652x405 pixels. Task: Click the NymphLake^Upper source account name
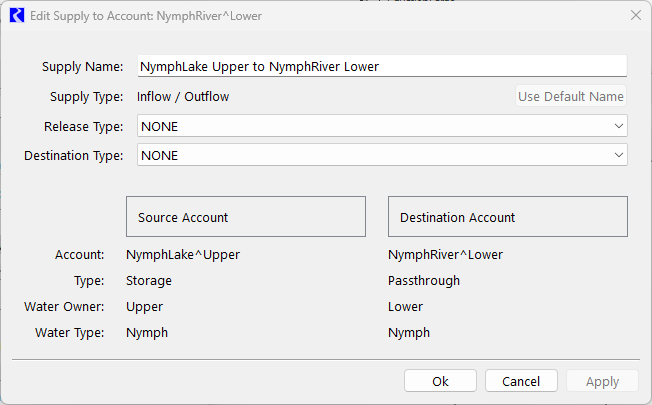coord(182,254)
